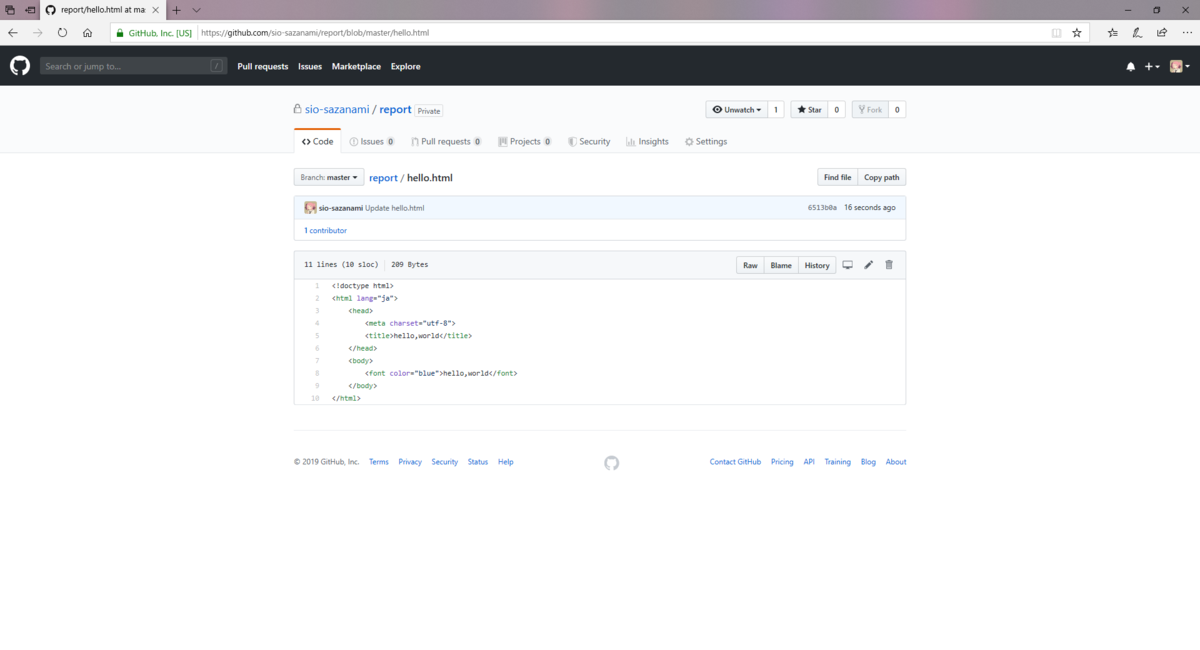Click the set tabs aside icon
Screen dimensions: 1200x650
tap(29, 9)
